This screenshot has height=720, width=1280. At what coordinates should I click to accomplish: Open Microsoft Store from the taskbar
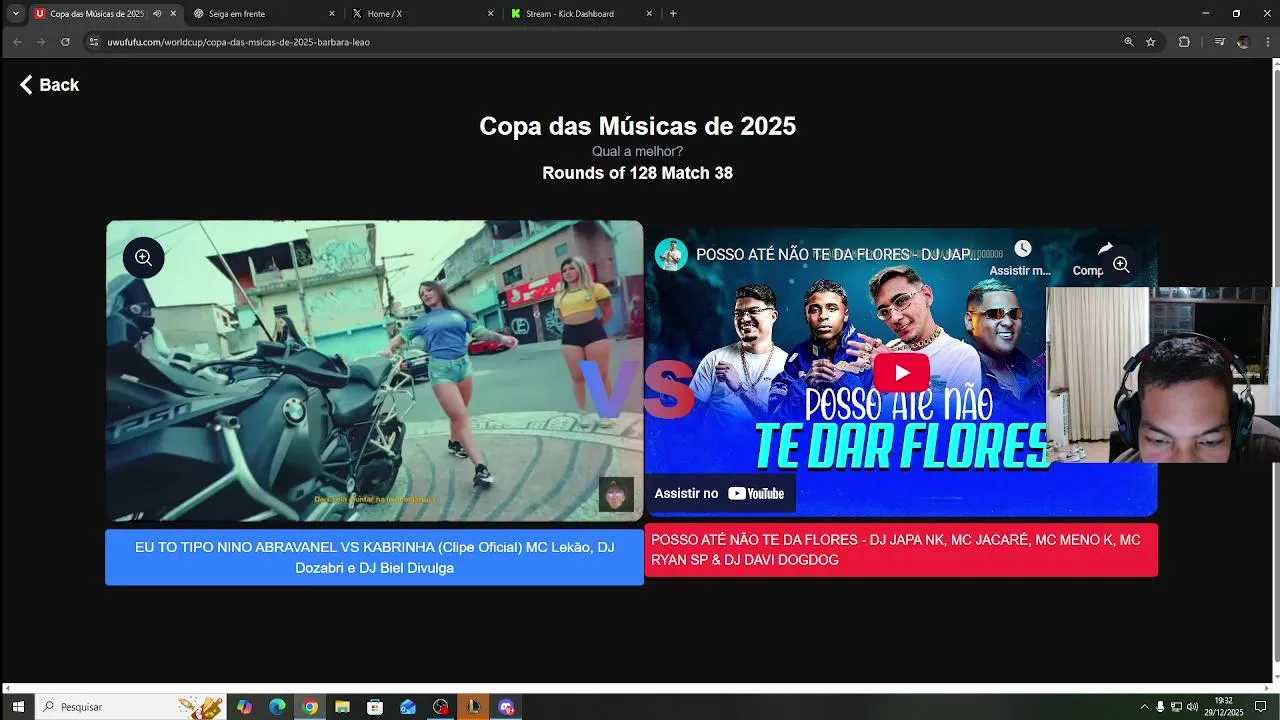click(x=375, y=707)
